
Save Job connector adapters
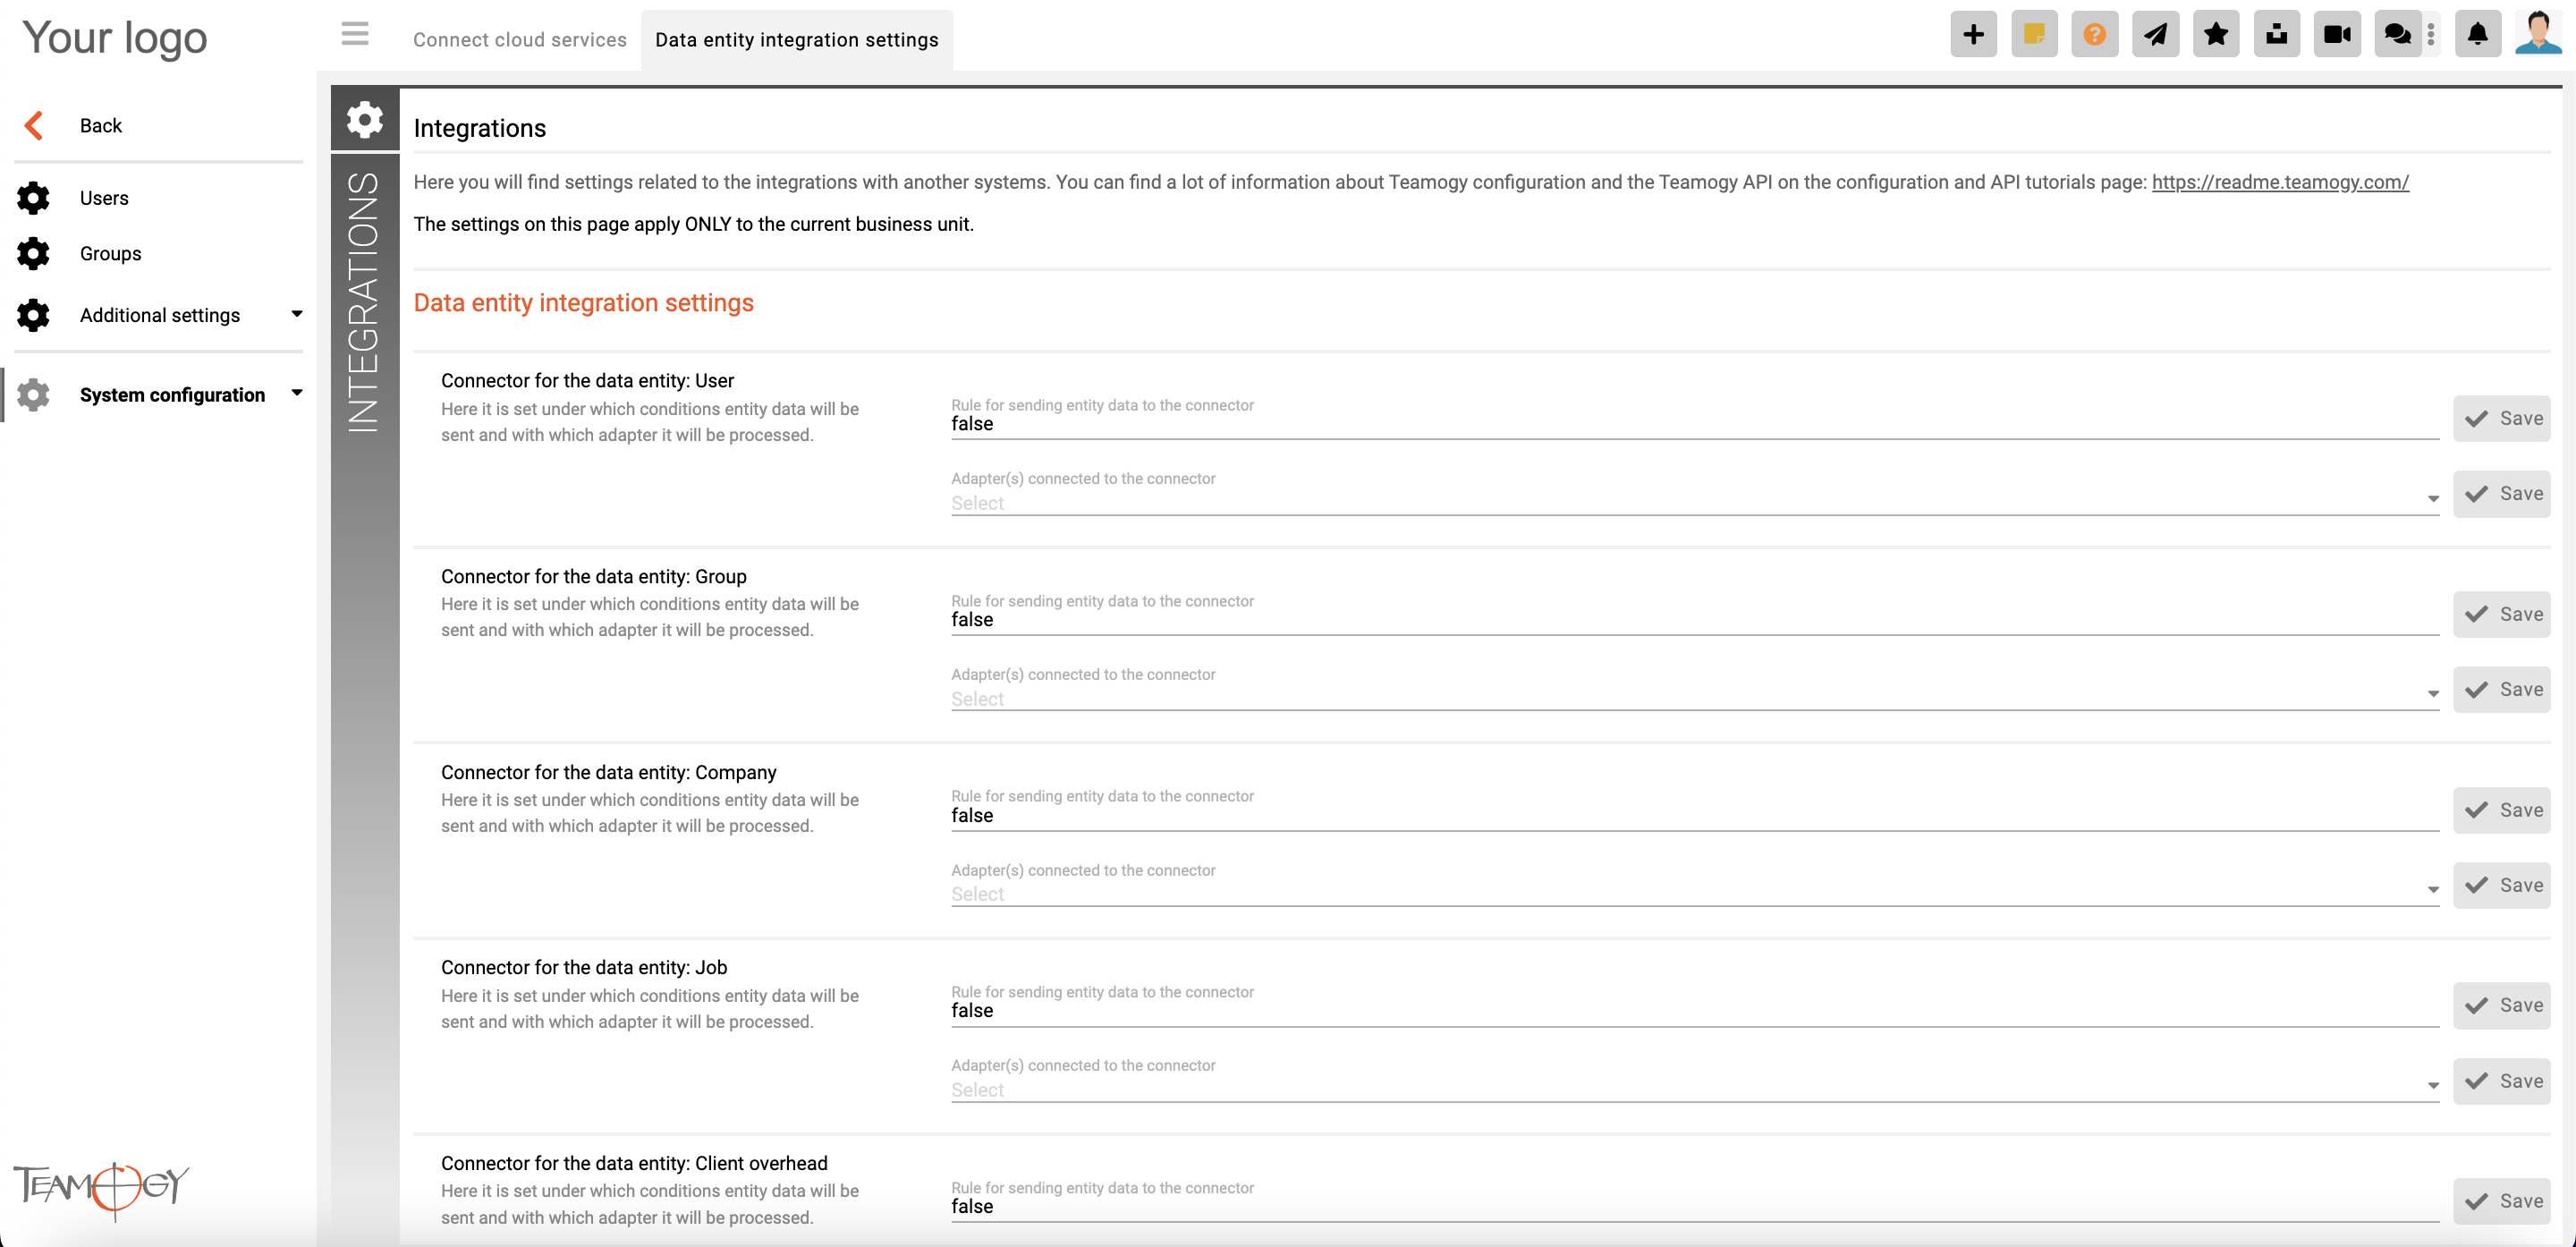click(x=2501, y=1081)
